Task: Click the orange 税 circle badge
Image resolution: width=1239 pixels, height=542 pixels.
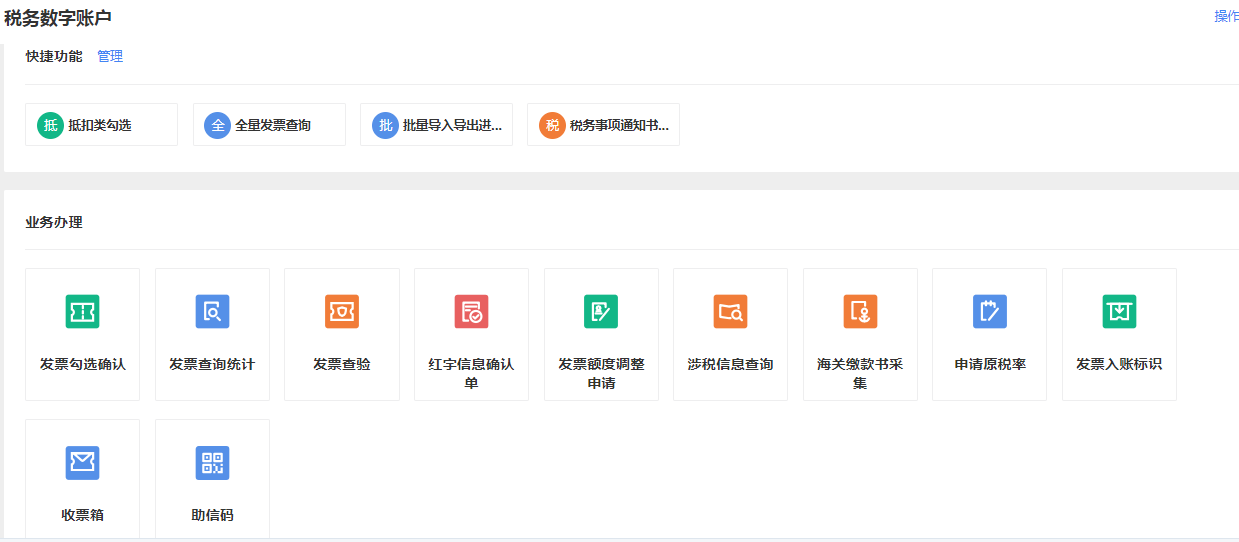Action: pyautogui.click(x=552, y=125)
